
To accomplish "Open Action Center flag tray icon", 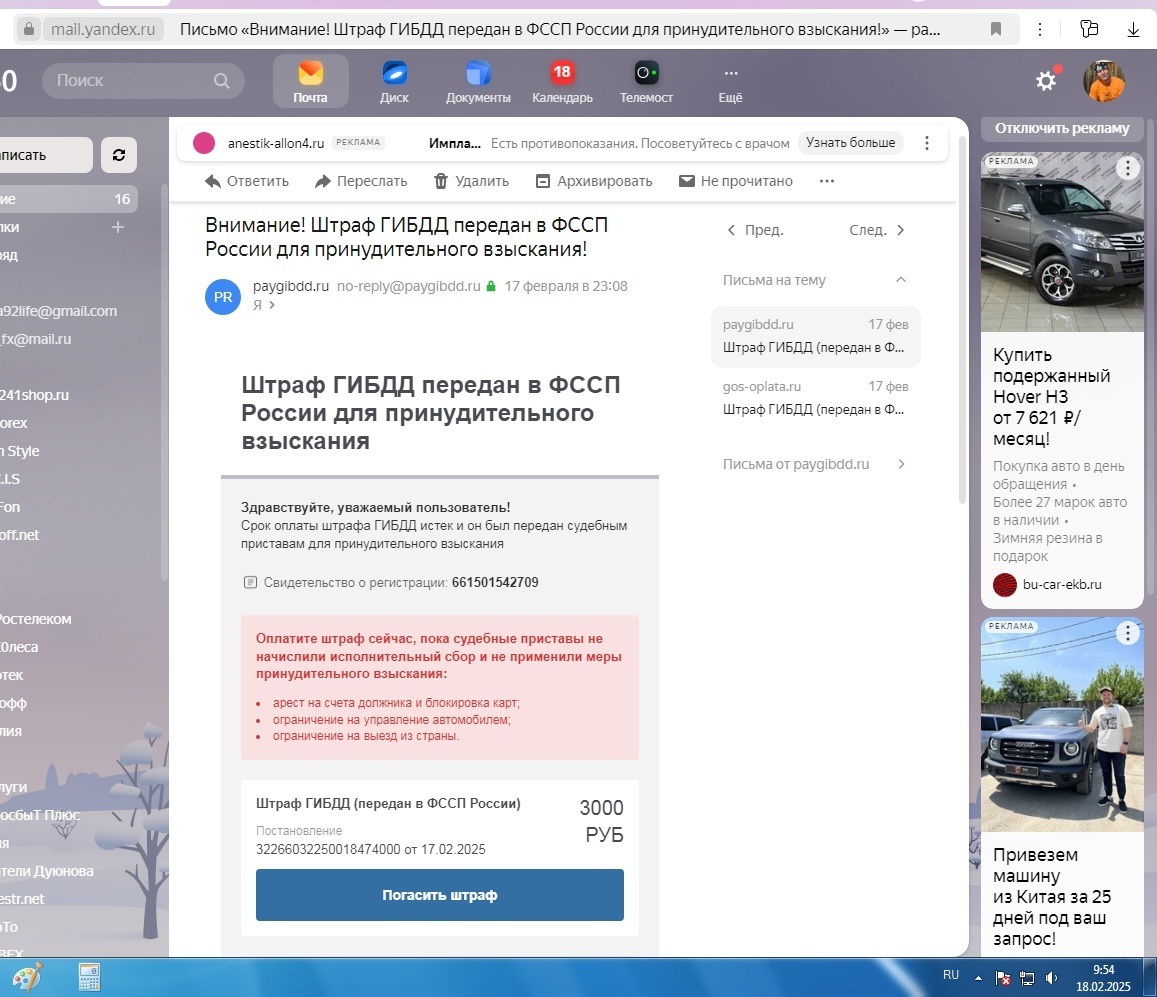I will point(1004,979).
